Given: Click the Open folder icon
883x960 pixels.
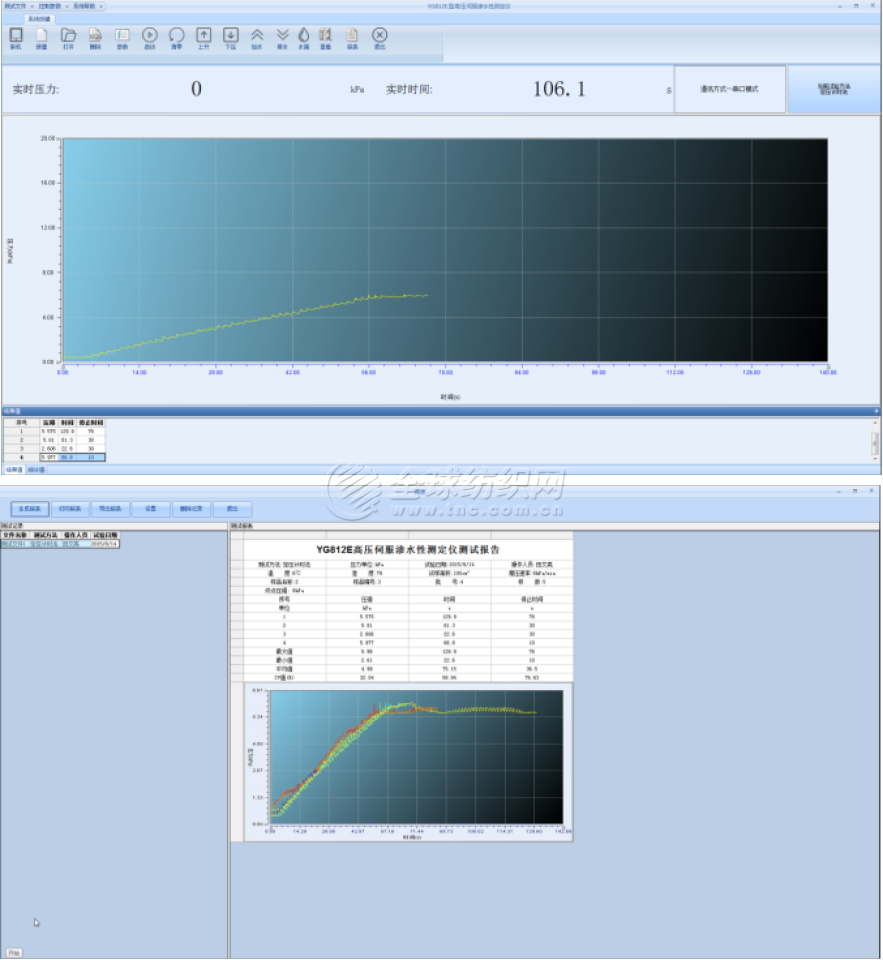Looking at the screenshot, I should point(68,38).
